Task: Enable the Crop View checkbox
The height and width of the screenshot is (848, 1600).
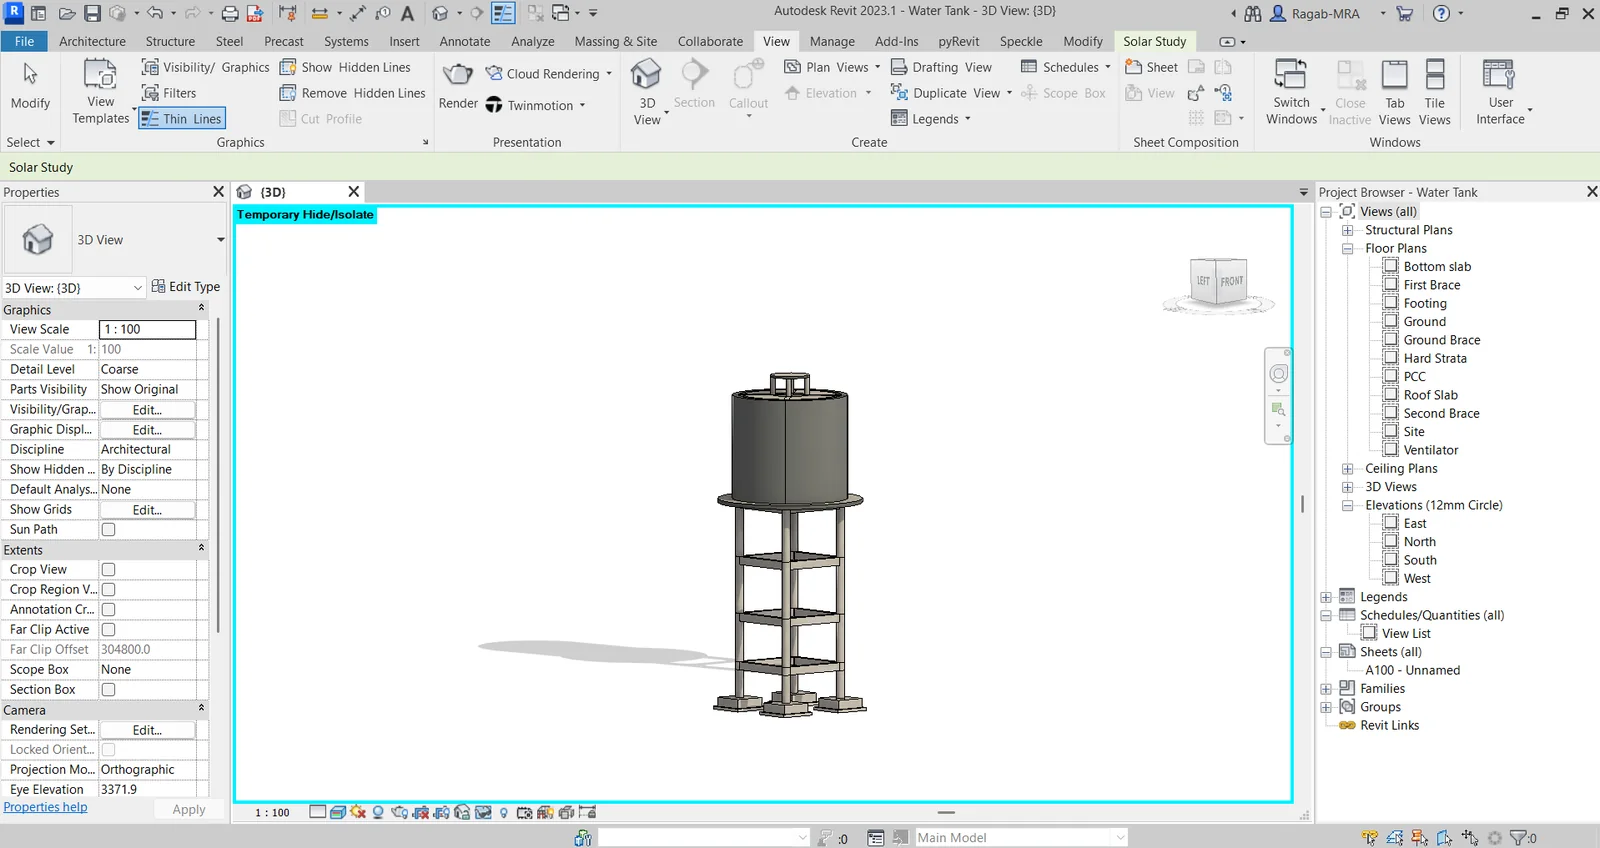Action: coord(108,569)
